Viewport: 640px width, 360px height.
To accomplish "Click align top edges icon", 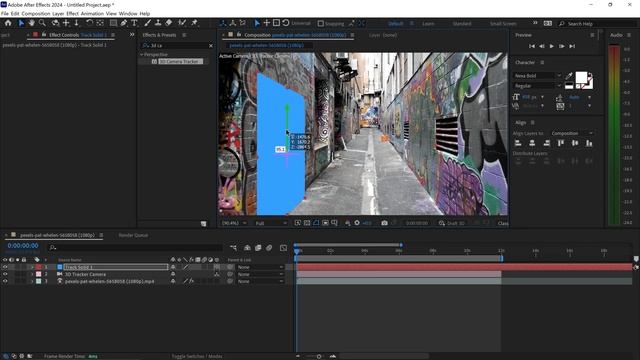I will point(561,143).
